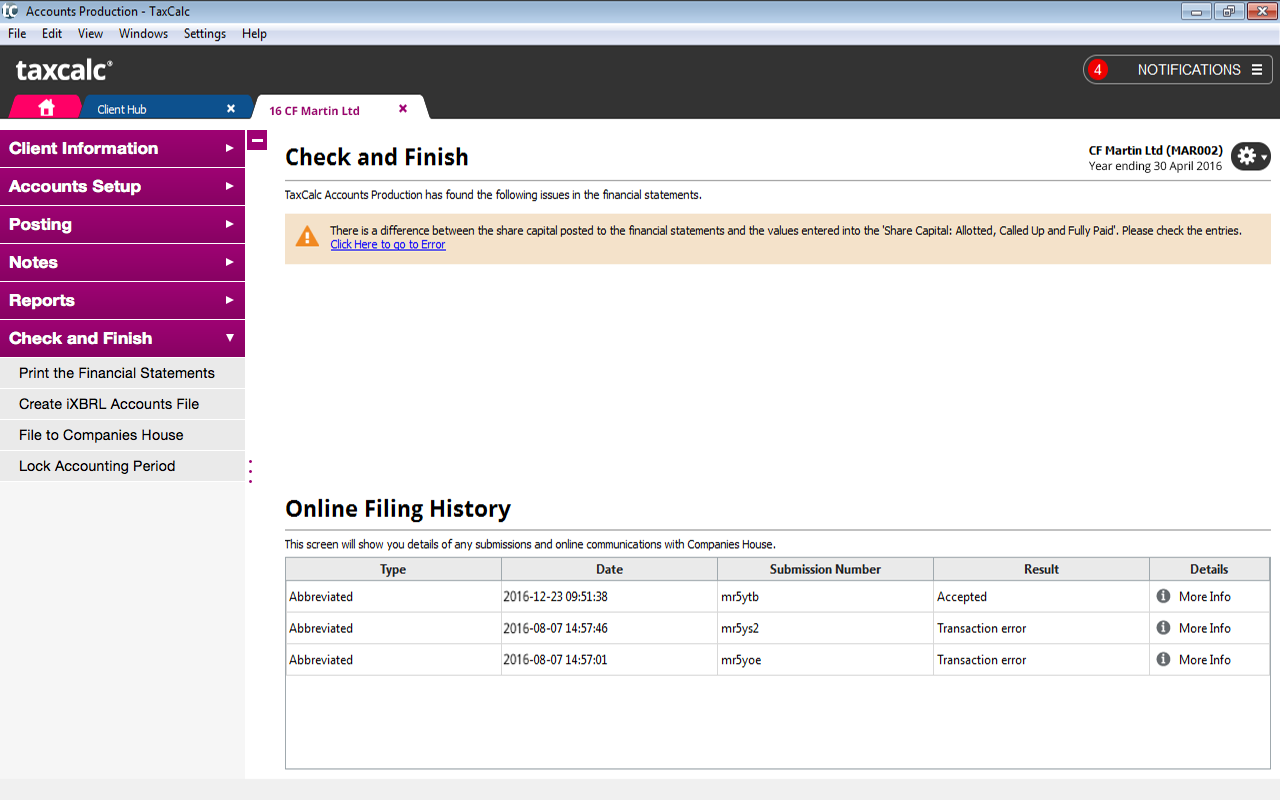The image size is (1280, 800).
Task: Click the taxcalc logo
Action: 64,70
